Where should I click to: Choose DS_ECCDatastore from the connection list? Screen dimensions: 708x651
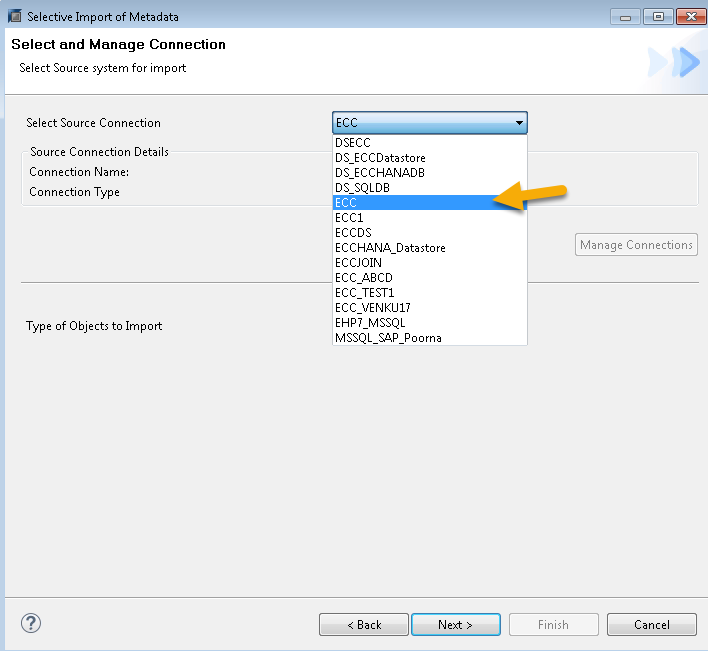tap(430, 158)
